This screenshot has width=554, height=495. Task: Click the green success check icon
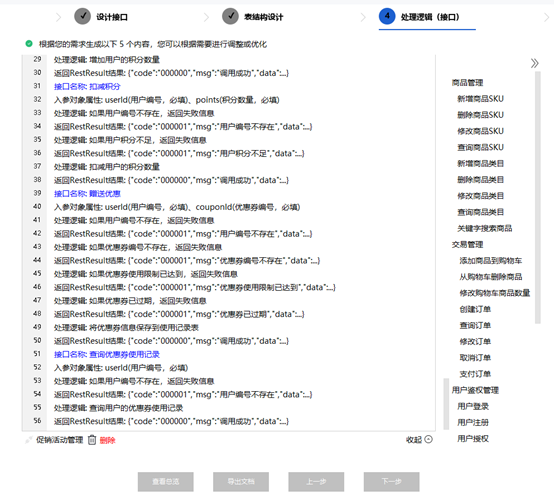29,44
